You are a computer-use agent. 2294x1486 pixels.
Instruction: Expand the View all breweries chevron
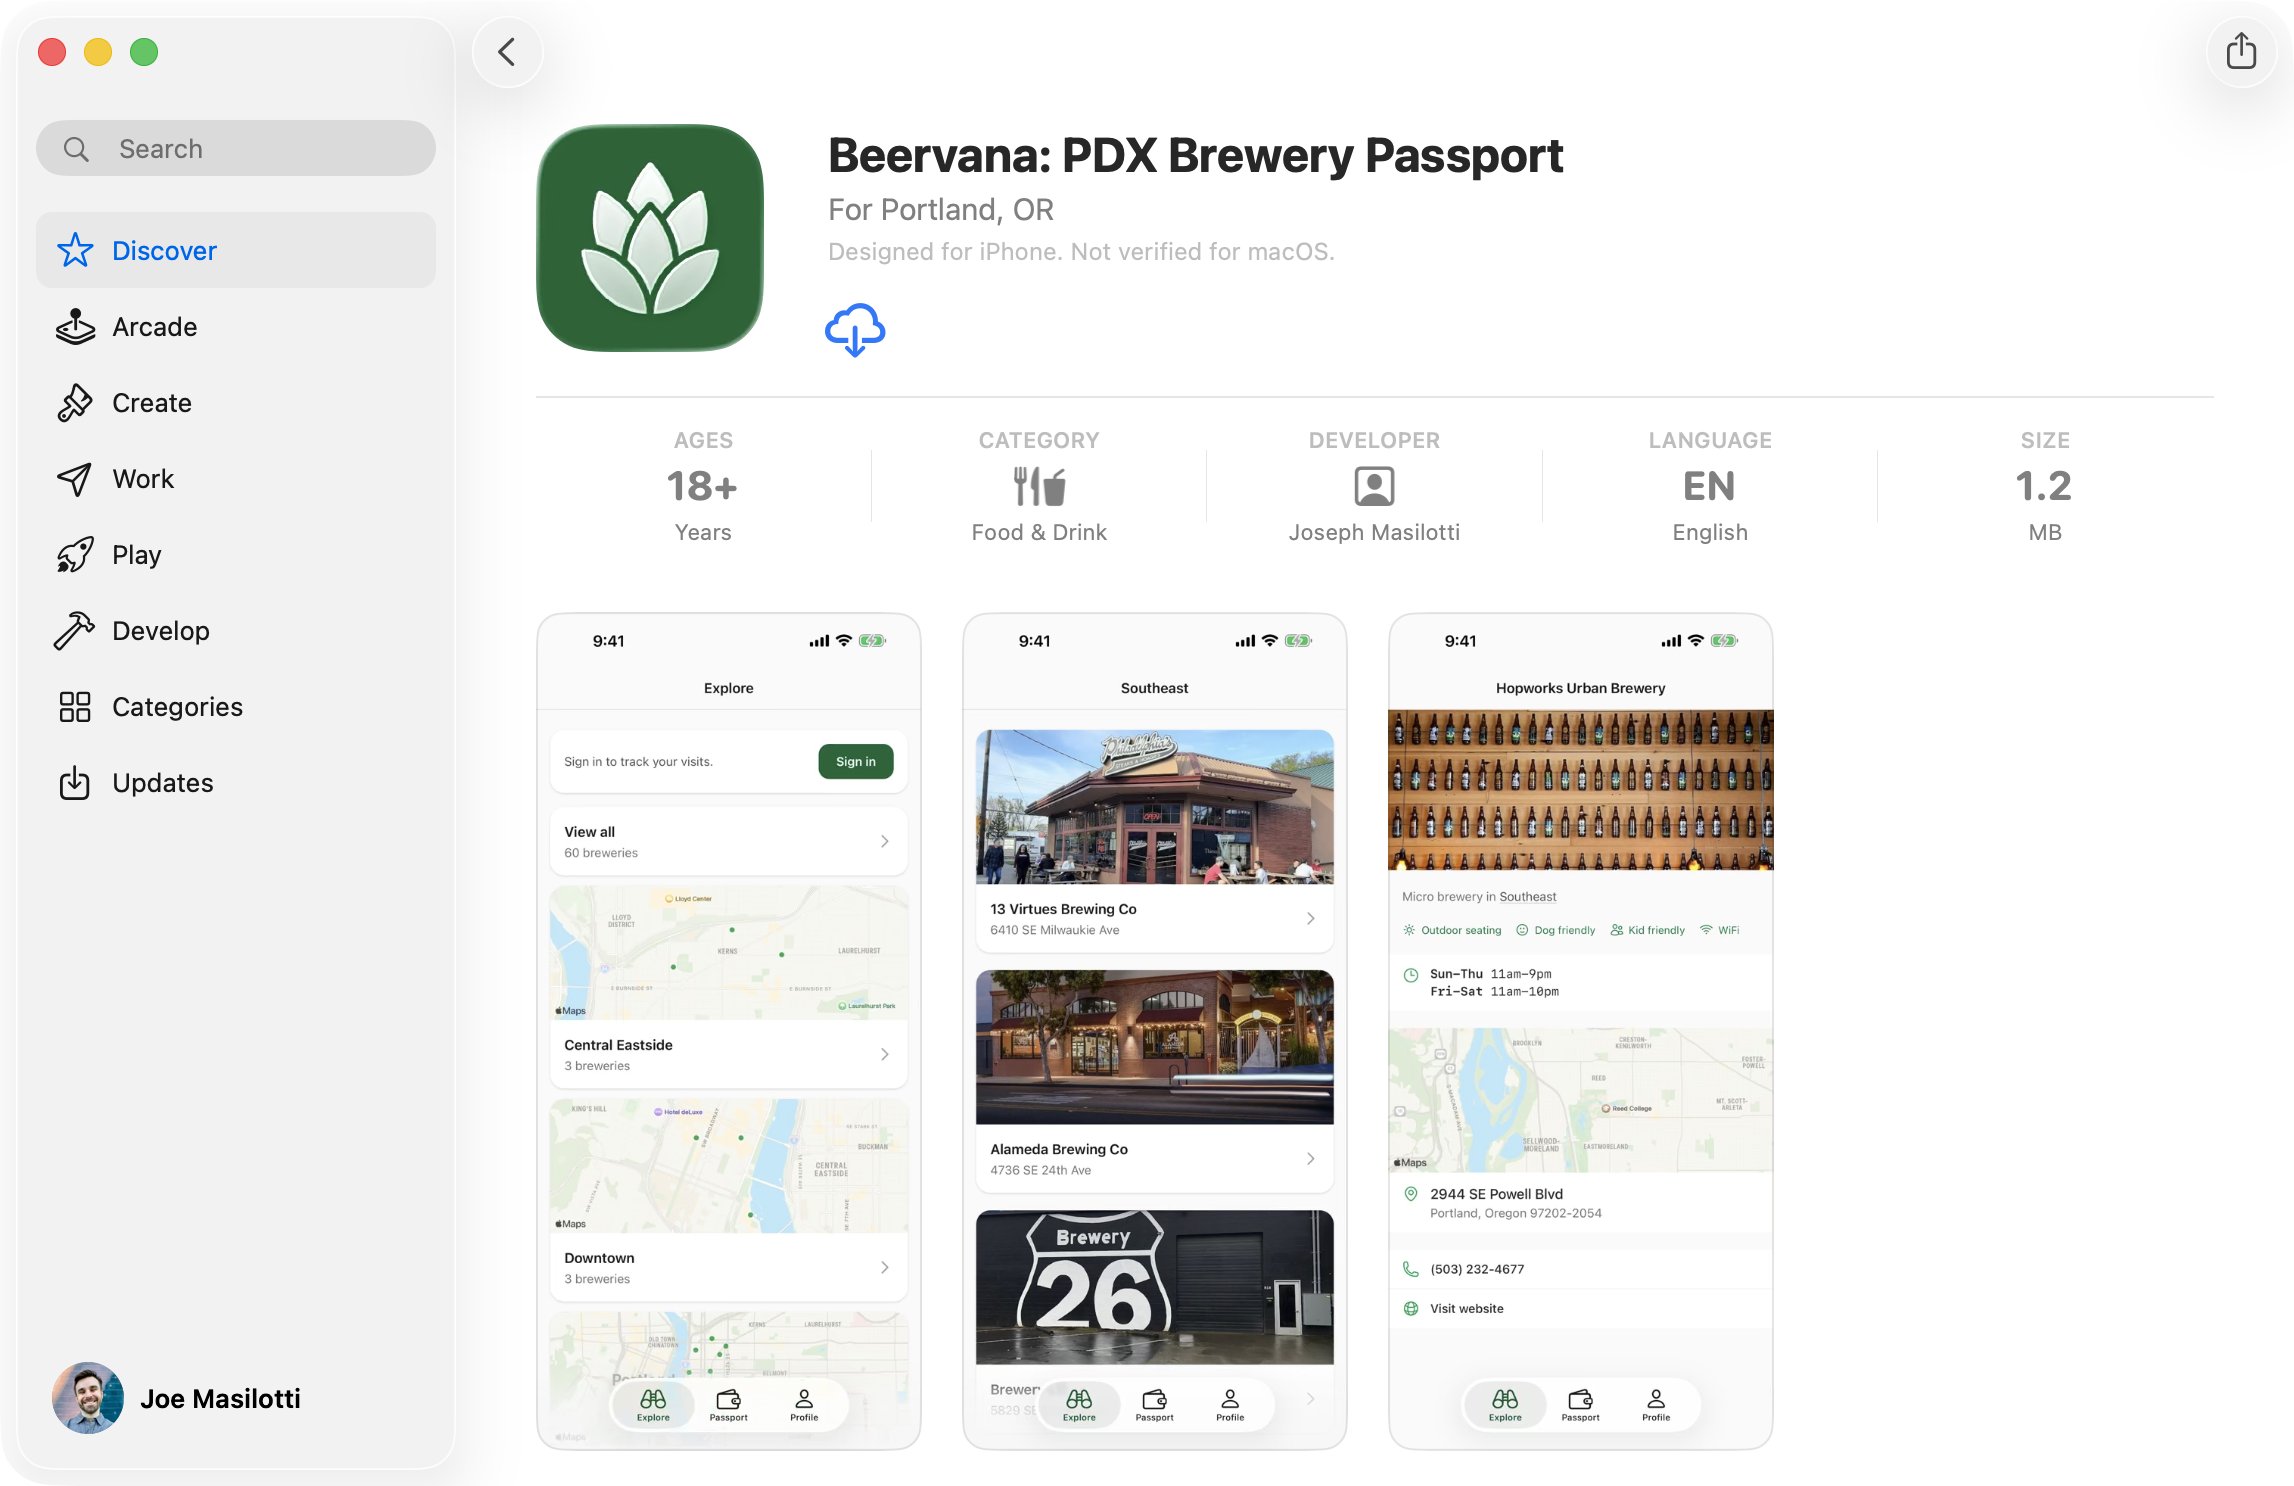(885, 841)
